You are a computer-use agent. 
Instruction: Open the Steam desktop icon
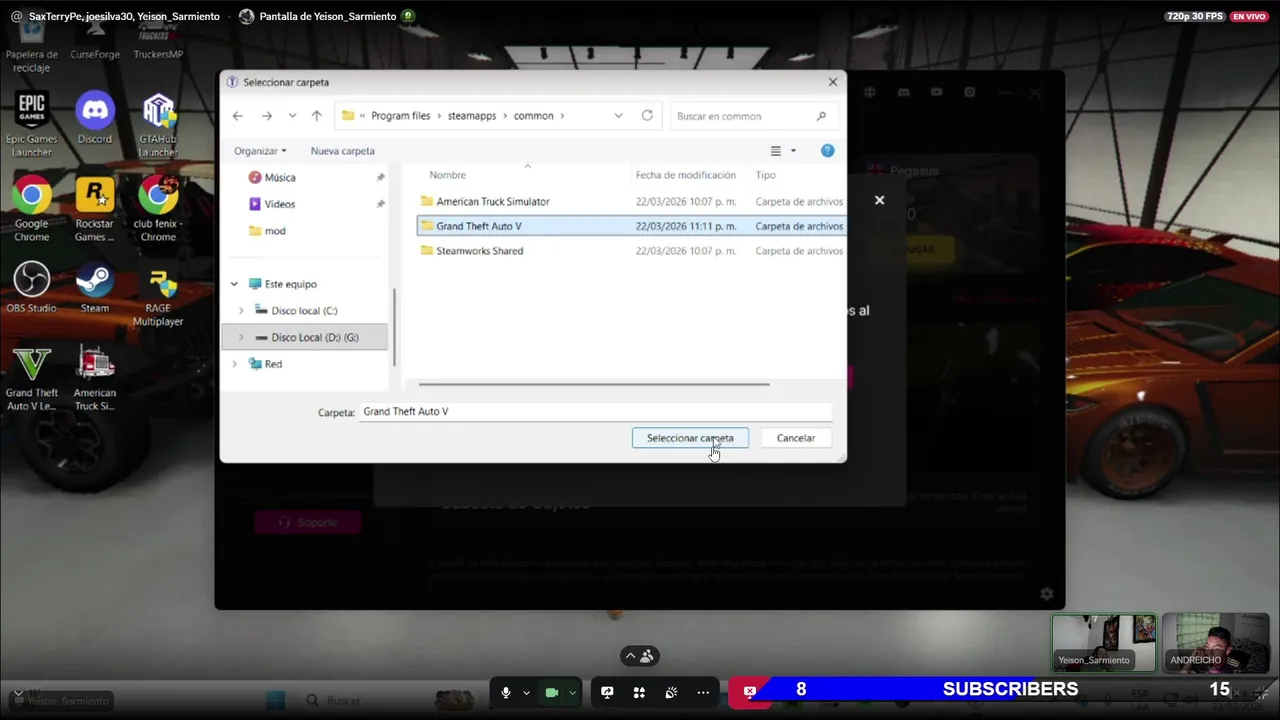(95, 287)
